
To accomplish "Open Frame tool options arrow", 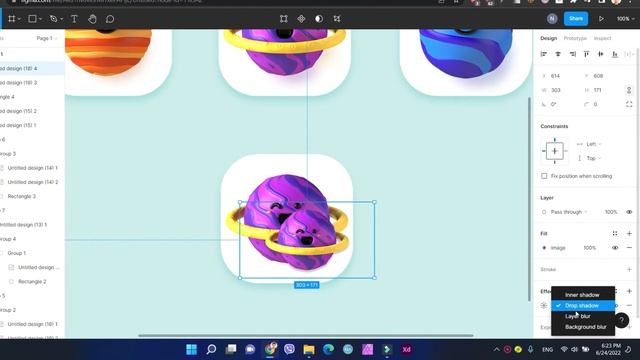I will point(19,19).
